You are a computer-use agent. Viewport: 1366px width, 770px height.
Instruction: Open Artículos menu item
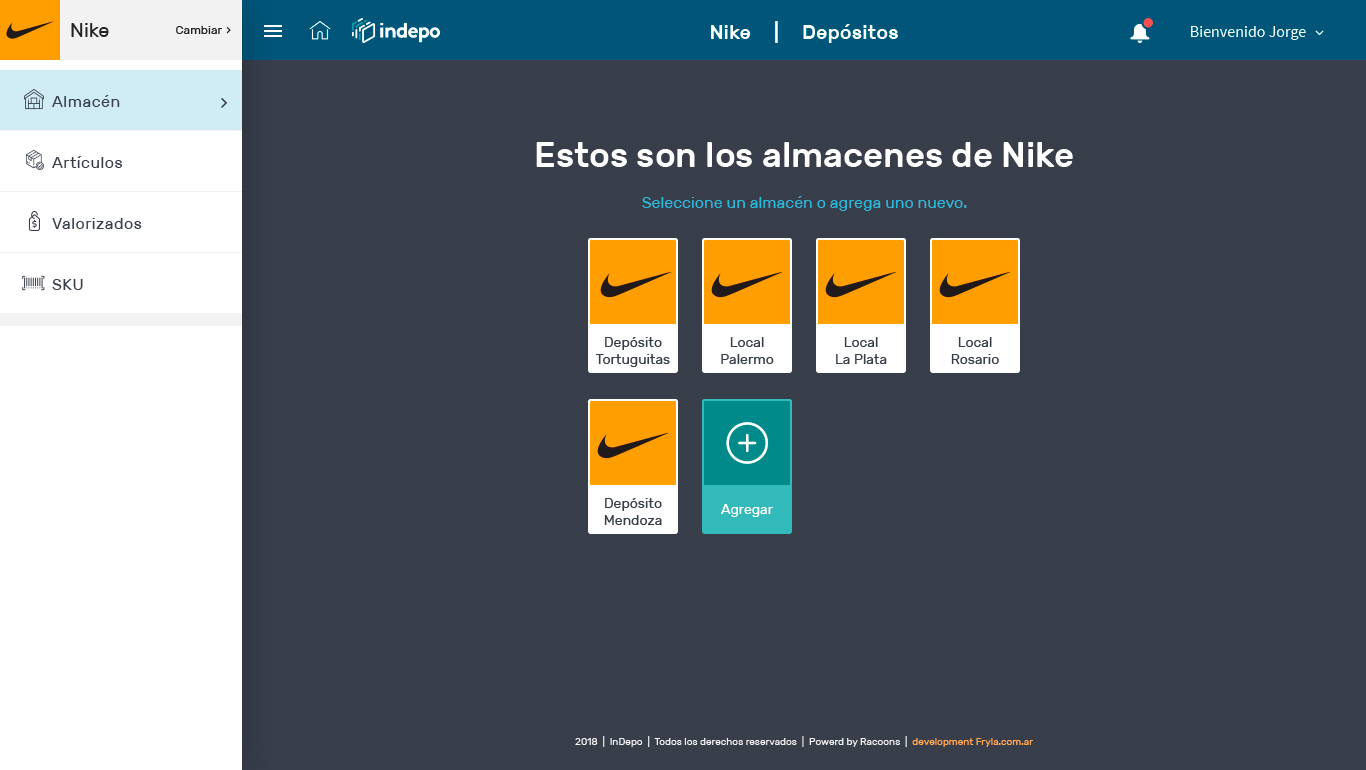click(121, 161)
